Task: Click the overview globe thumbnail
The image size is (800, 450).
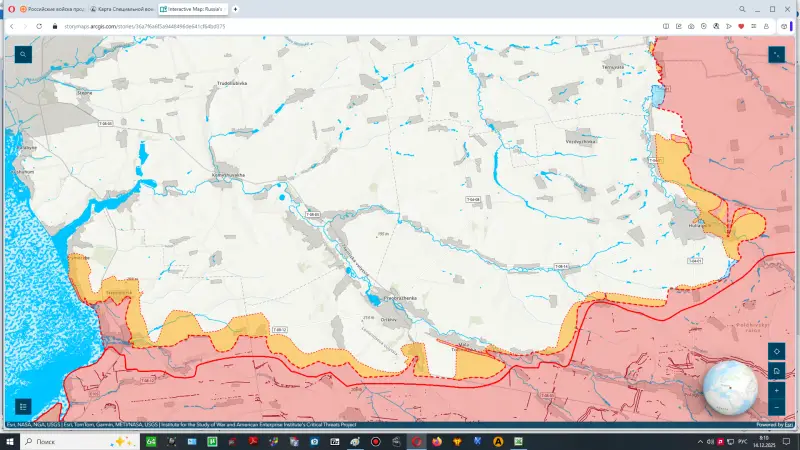Action: 730,388
